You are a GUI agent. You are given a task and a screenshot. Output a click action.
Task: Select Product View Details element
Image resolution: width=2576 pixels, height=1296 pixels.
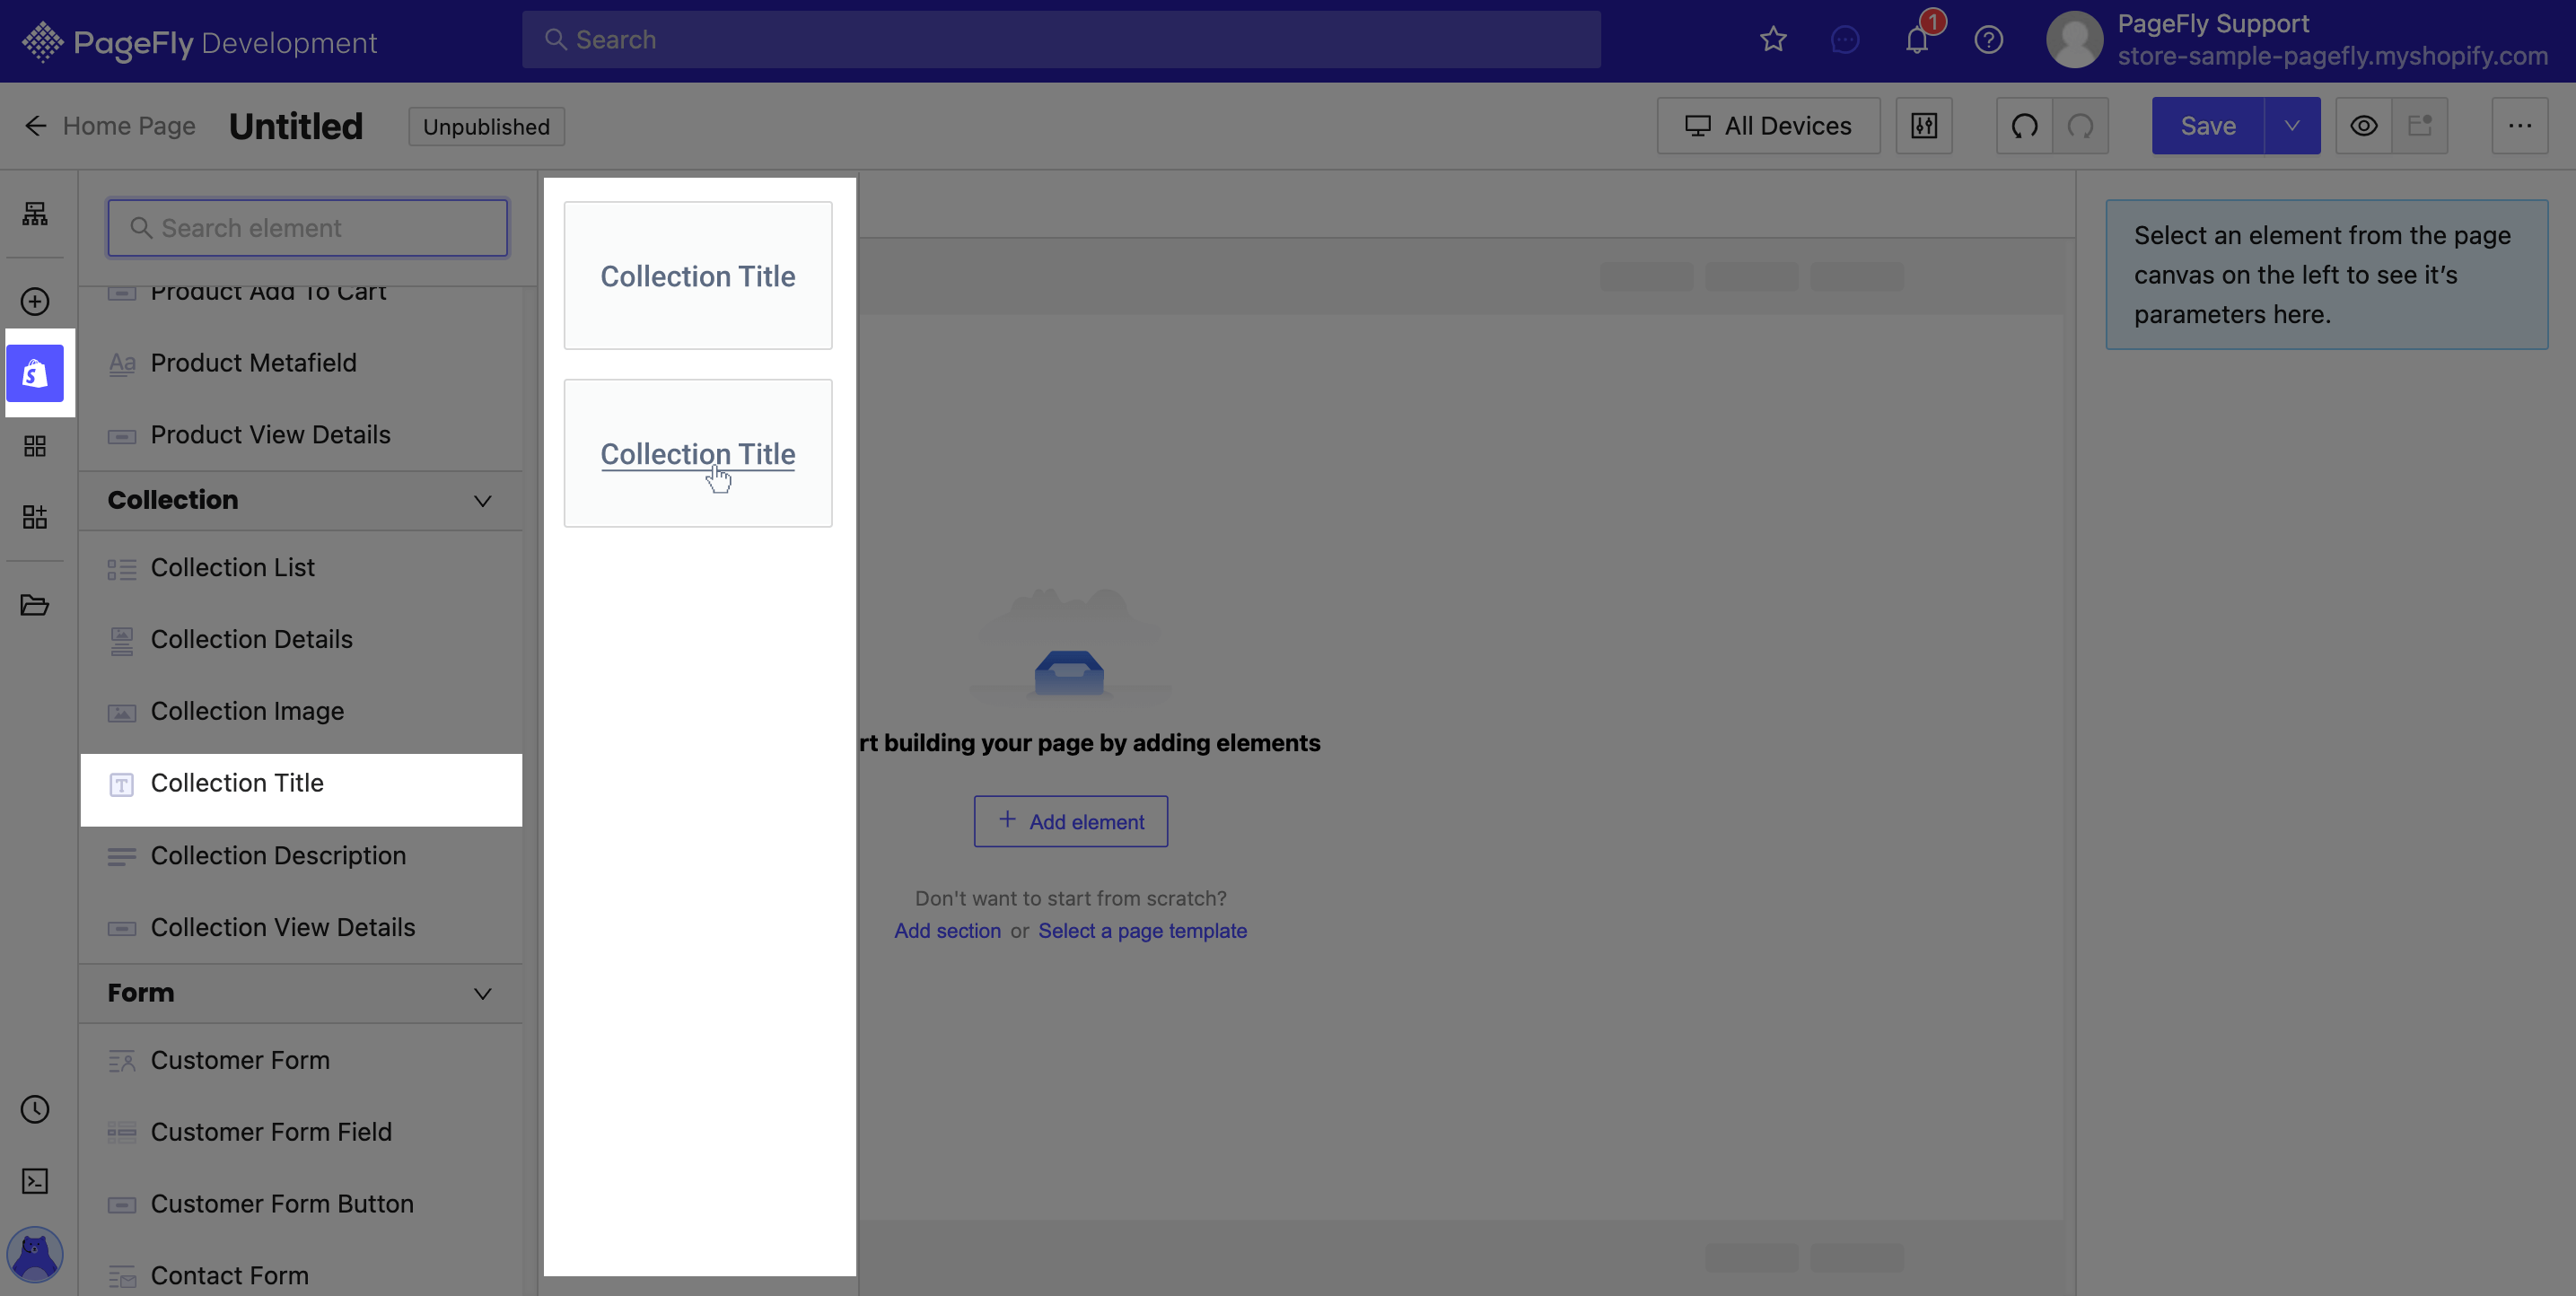click(301, 435)
